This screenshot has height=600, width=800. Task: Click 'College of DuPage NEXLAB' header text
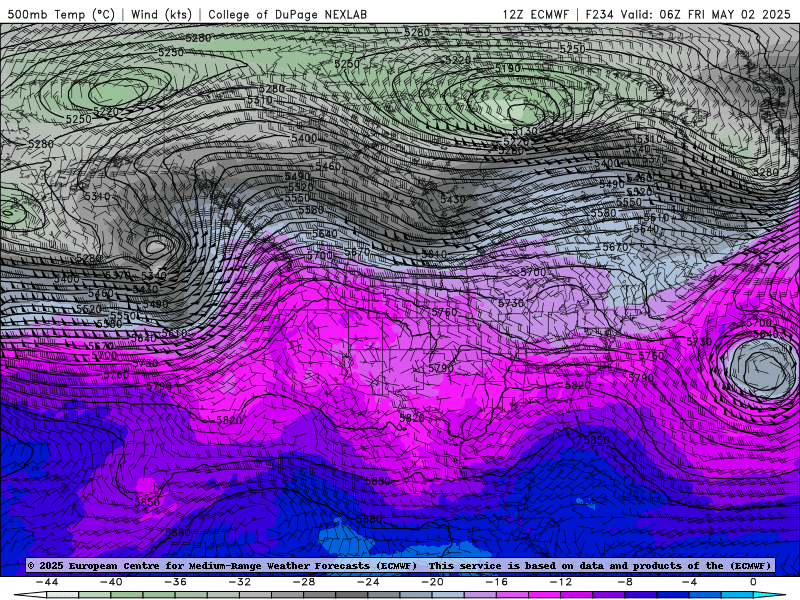[x=287, y=14]
